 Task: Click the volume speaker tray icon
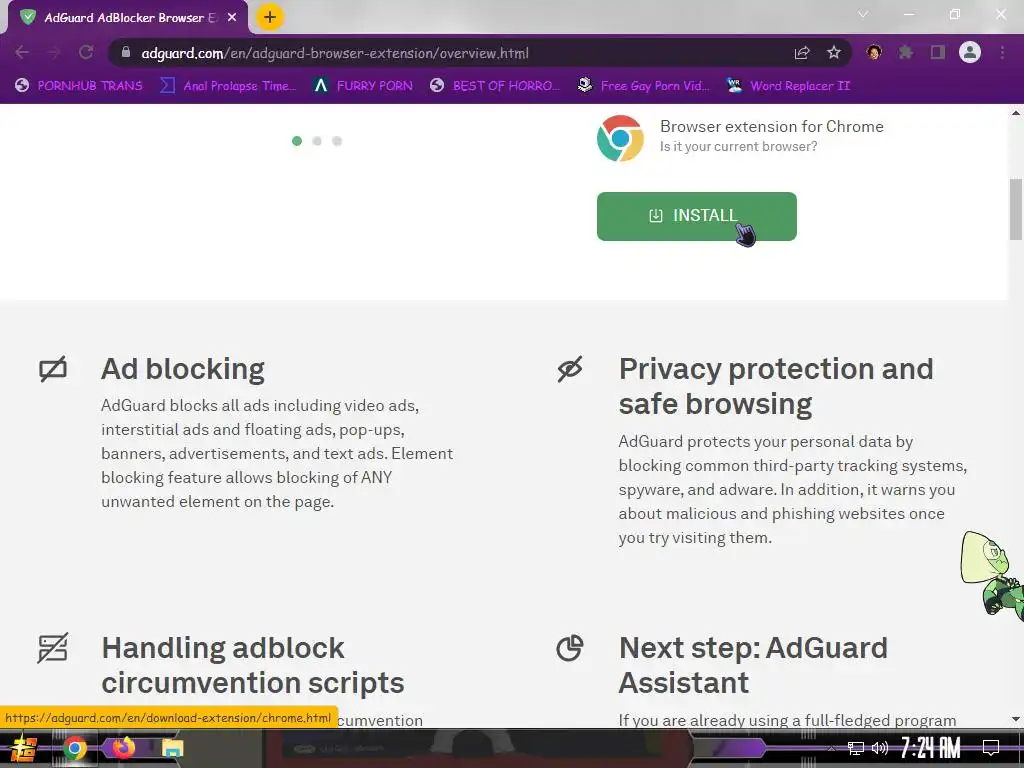(880, 748)
